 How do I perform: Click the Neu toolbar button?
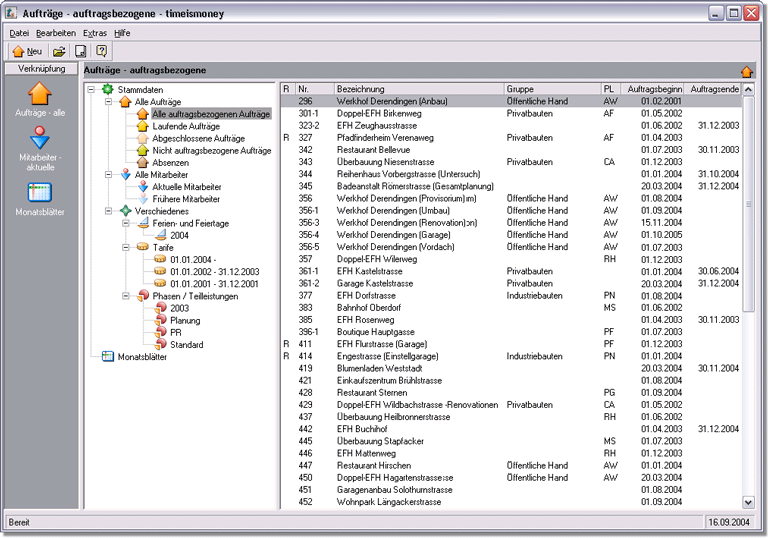(x=27, y=51)
